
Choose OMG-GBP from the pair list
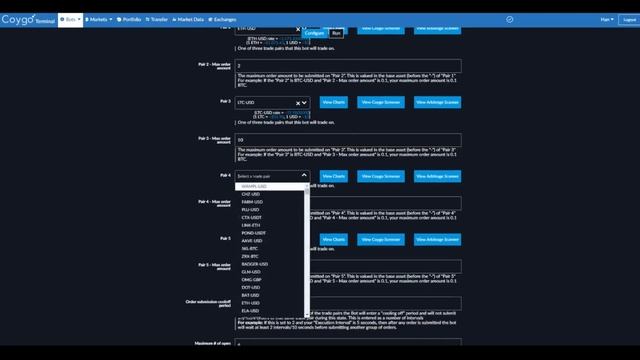coord(270,280)
